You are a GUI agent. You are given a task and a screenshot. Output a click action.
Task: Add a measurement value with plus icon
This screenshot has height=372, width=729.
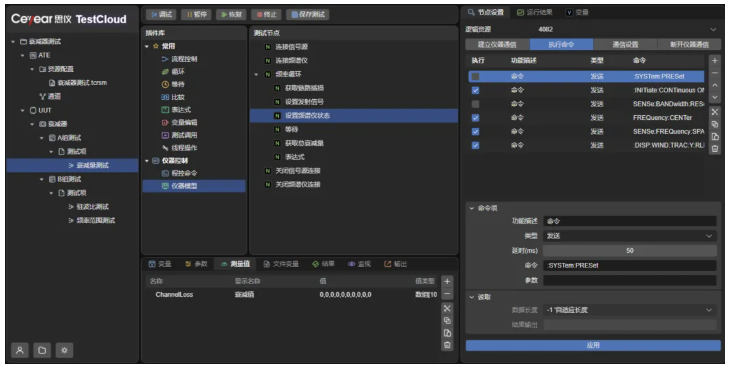pos(447,281)
